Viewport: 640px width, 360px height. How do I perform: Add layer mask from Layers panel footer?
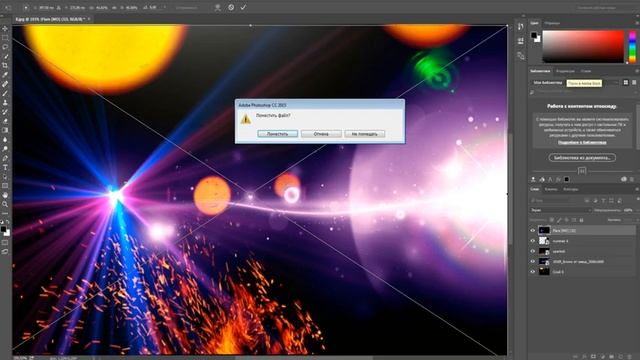coord(593,356)
